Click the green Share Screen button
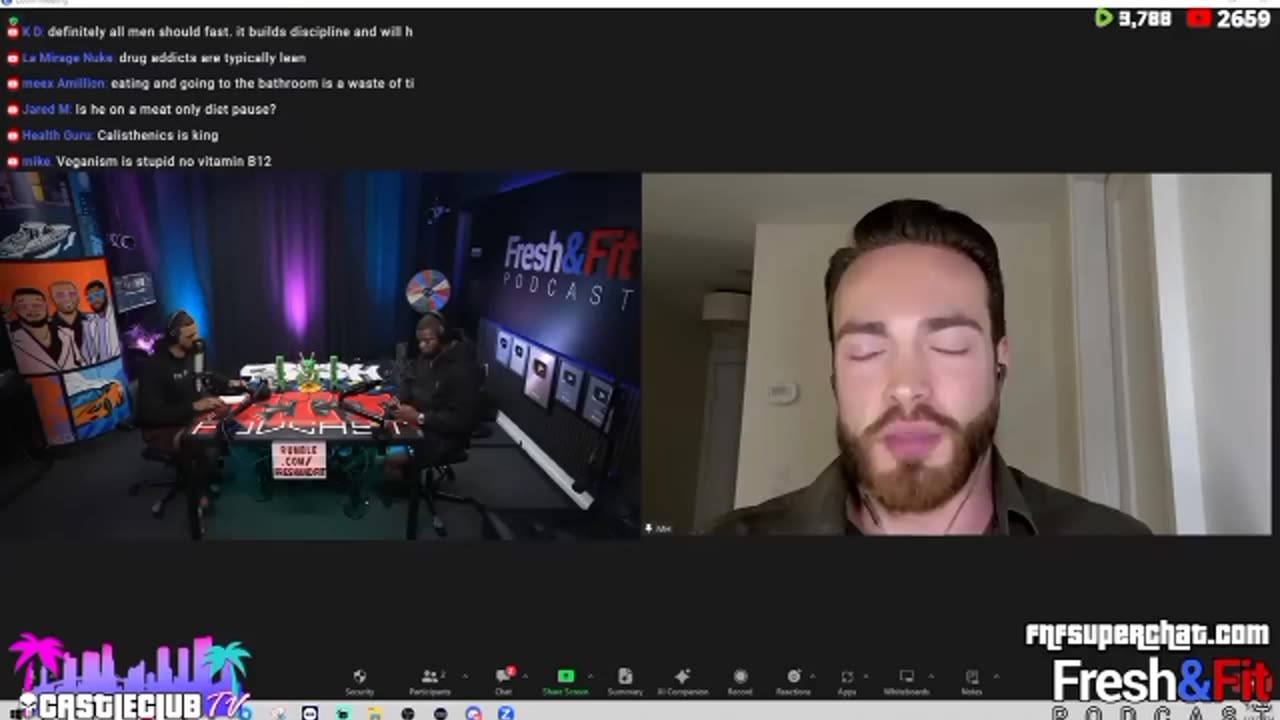 click(x=565, y=677)
